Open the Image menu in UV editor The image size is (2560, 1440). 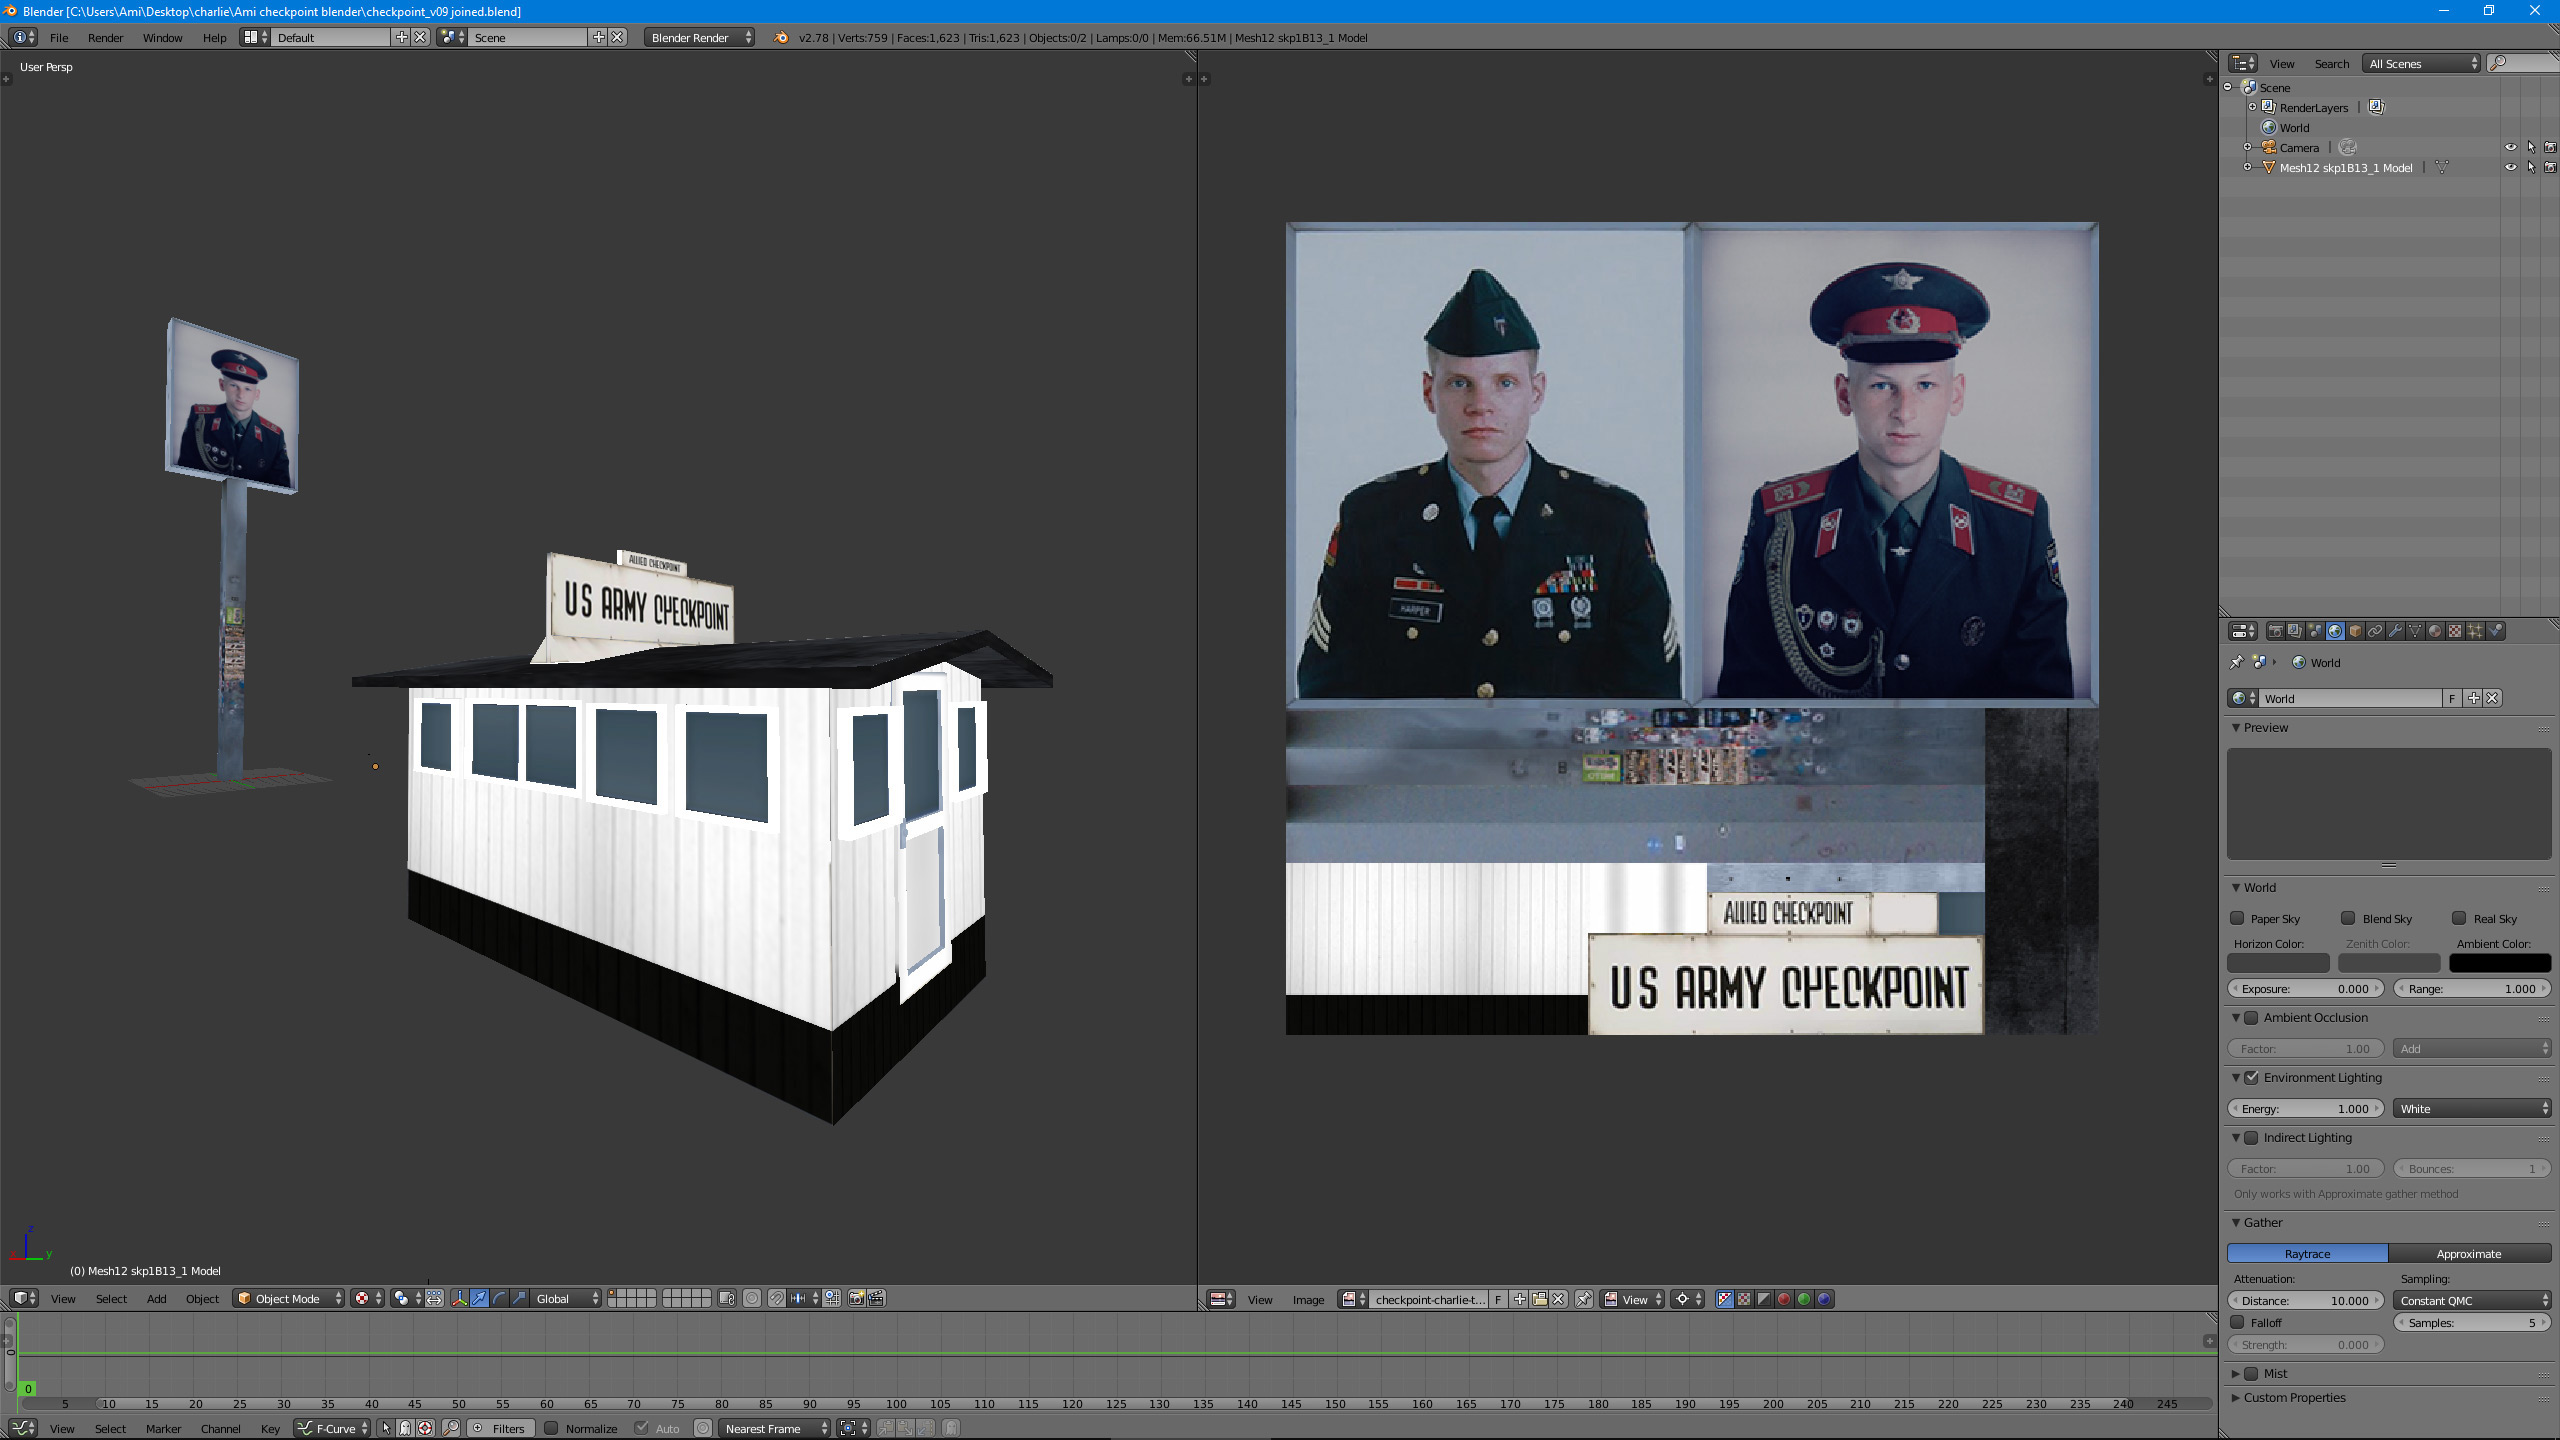click(x=1308, y=1299)
